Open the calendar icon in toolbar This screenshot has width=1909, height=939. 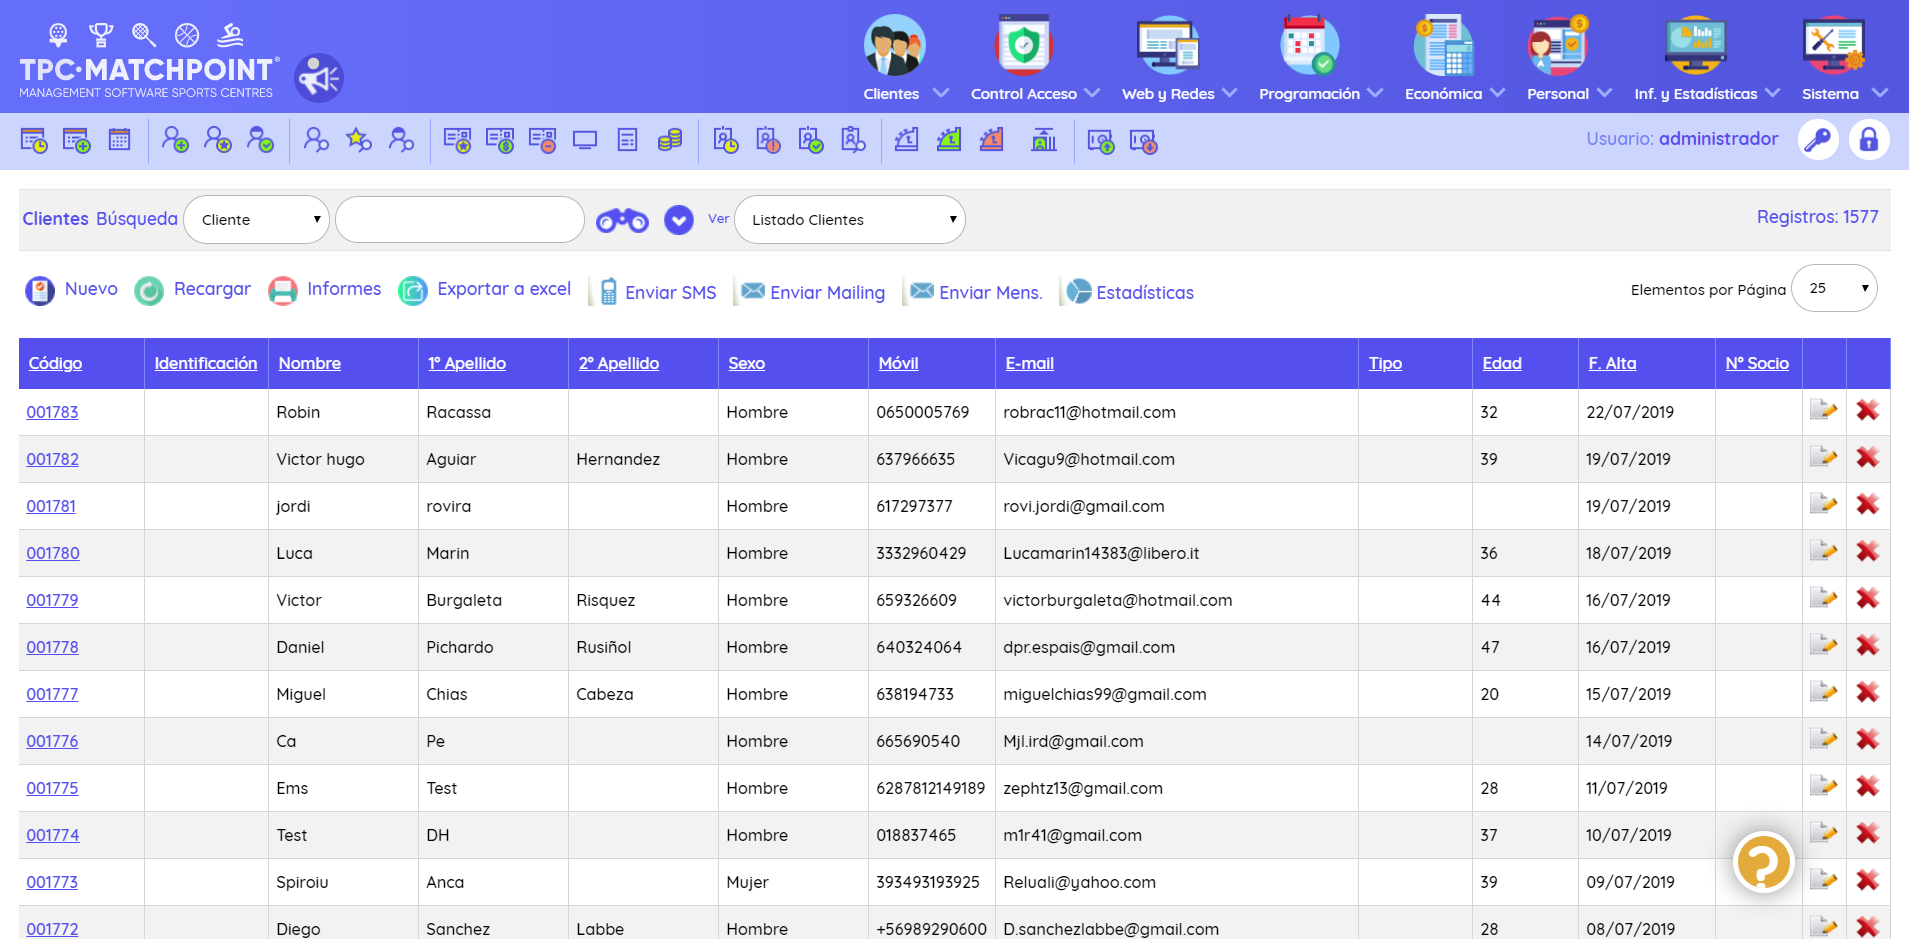point(119,140)
